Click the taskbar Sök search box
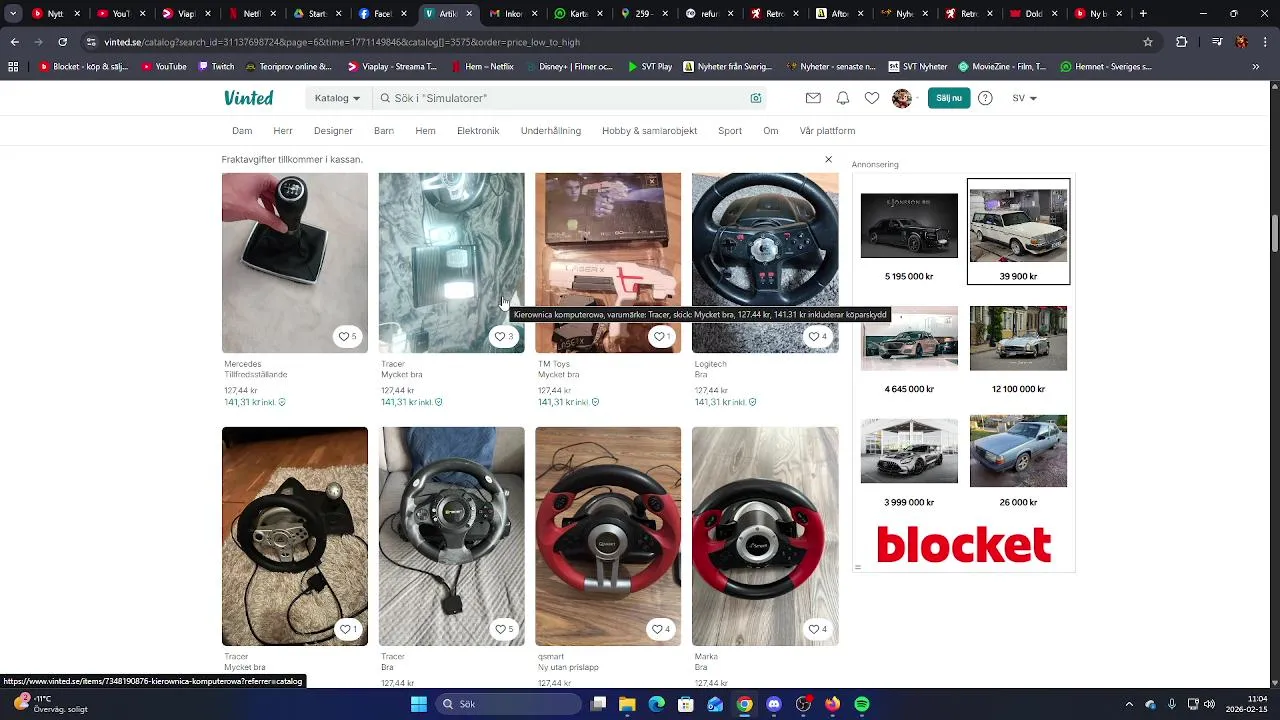The image size is (1280, 720). tap(509, 704)
